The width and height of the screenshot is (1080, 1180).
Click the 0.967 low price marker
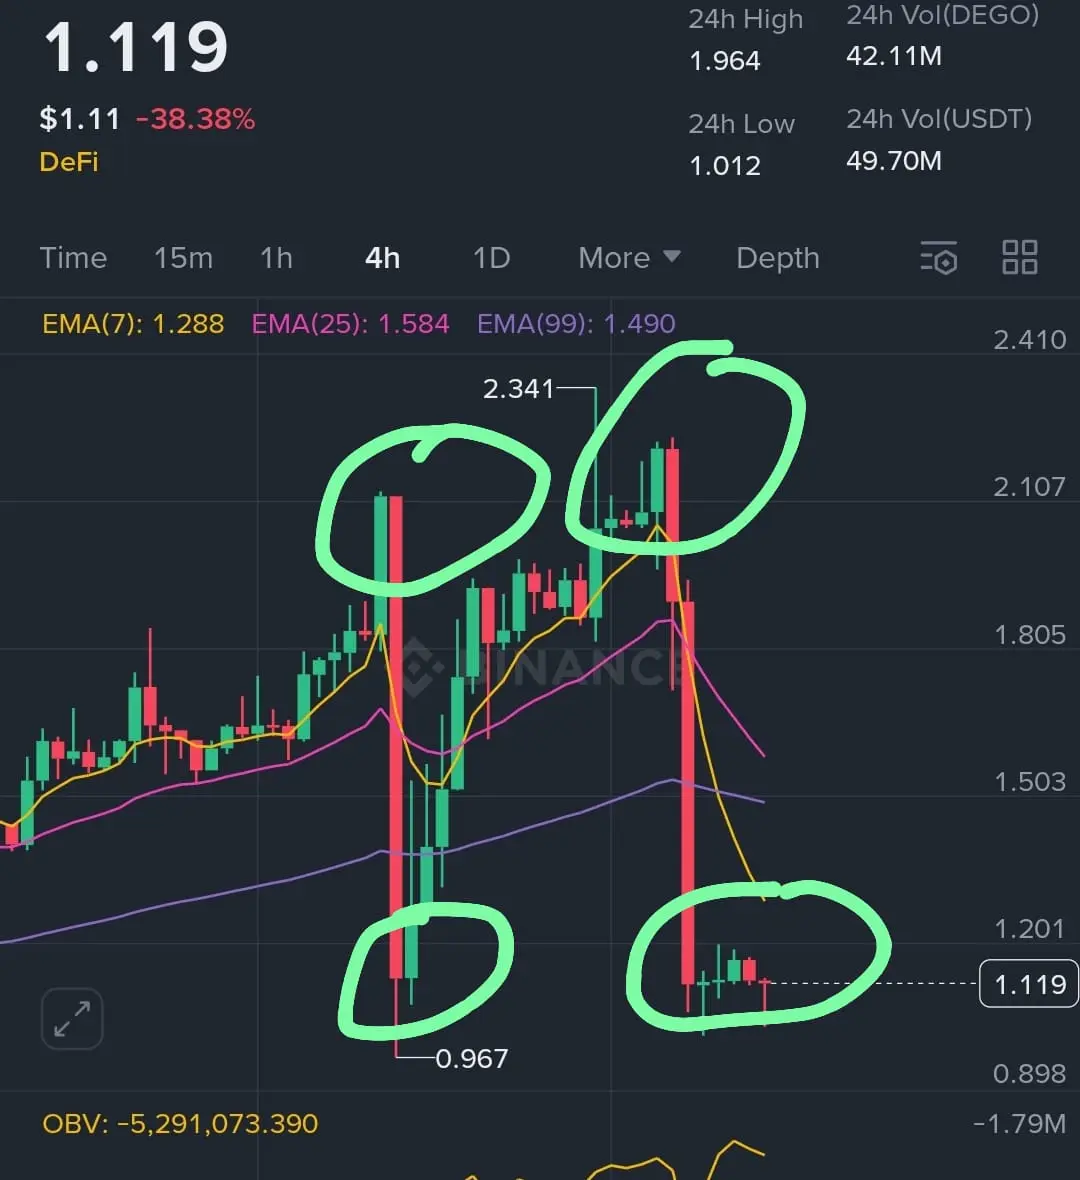pyautogui.click(x=472, y=1059)
